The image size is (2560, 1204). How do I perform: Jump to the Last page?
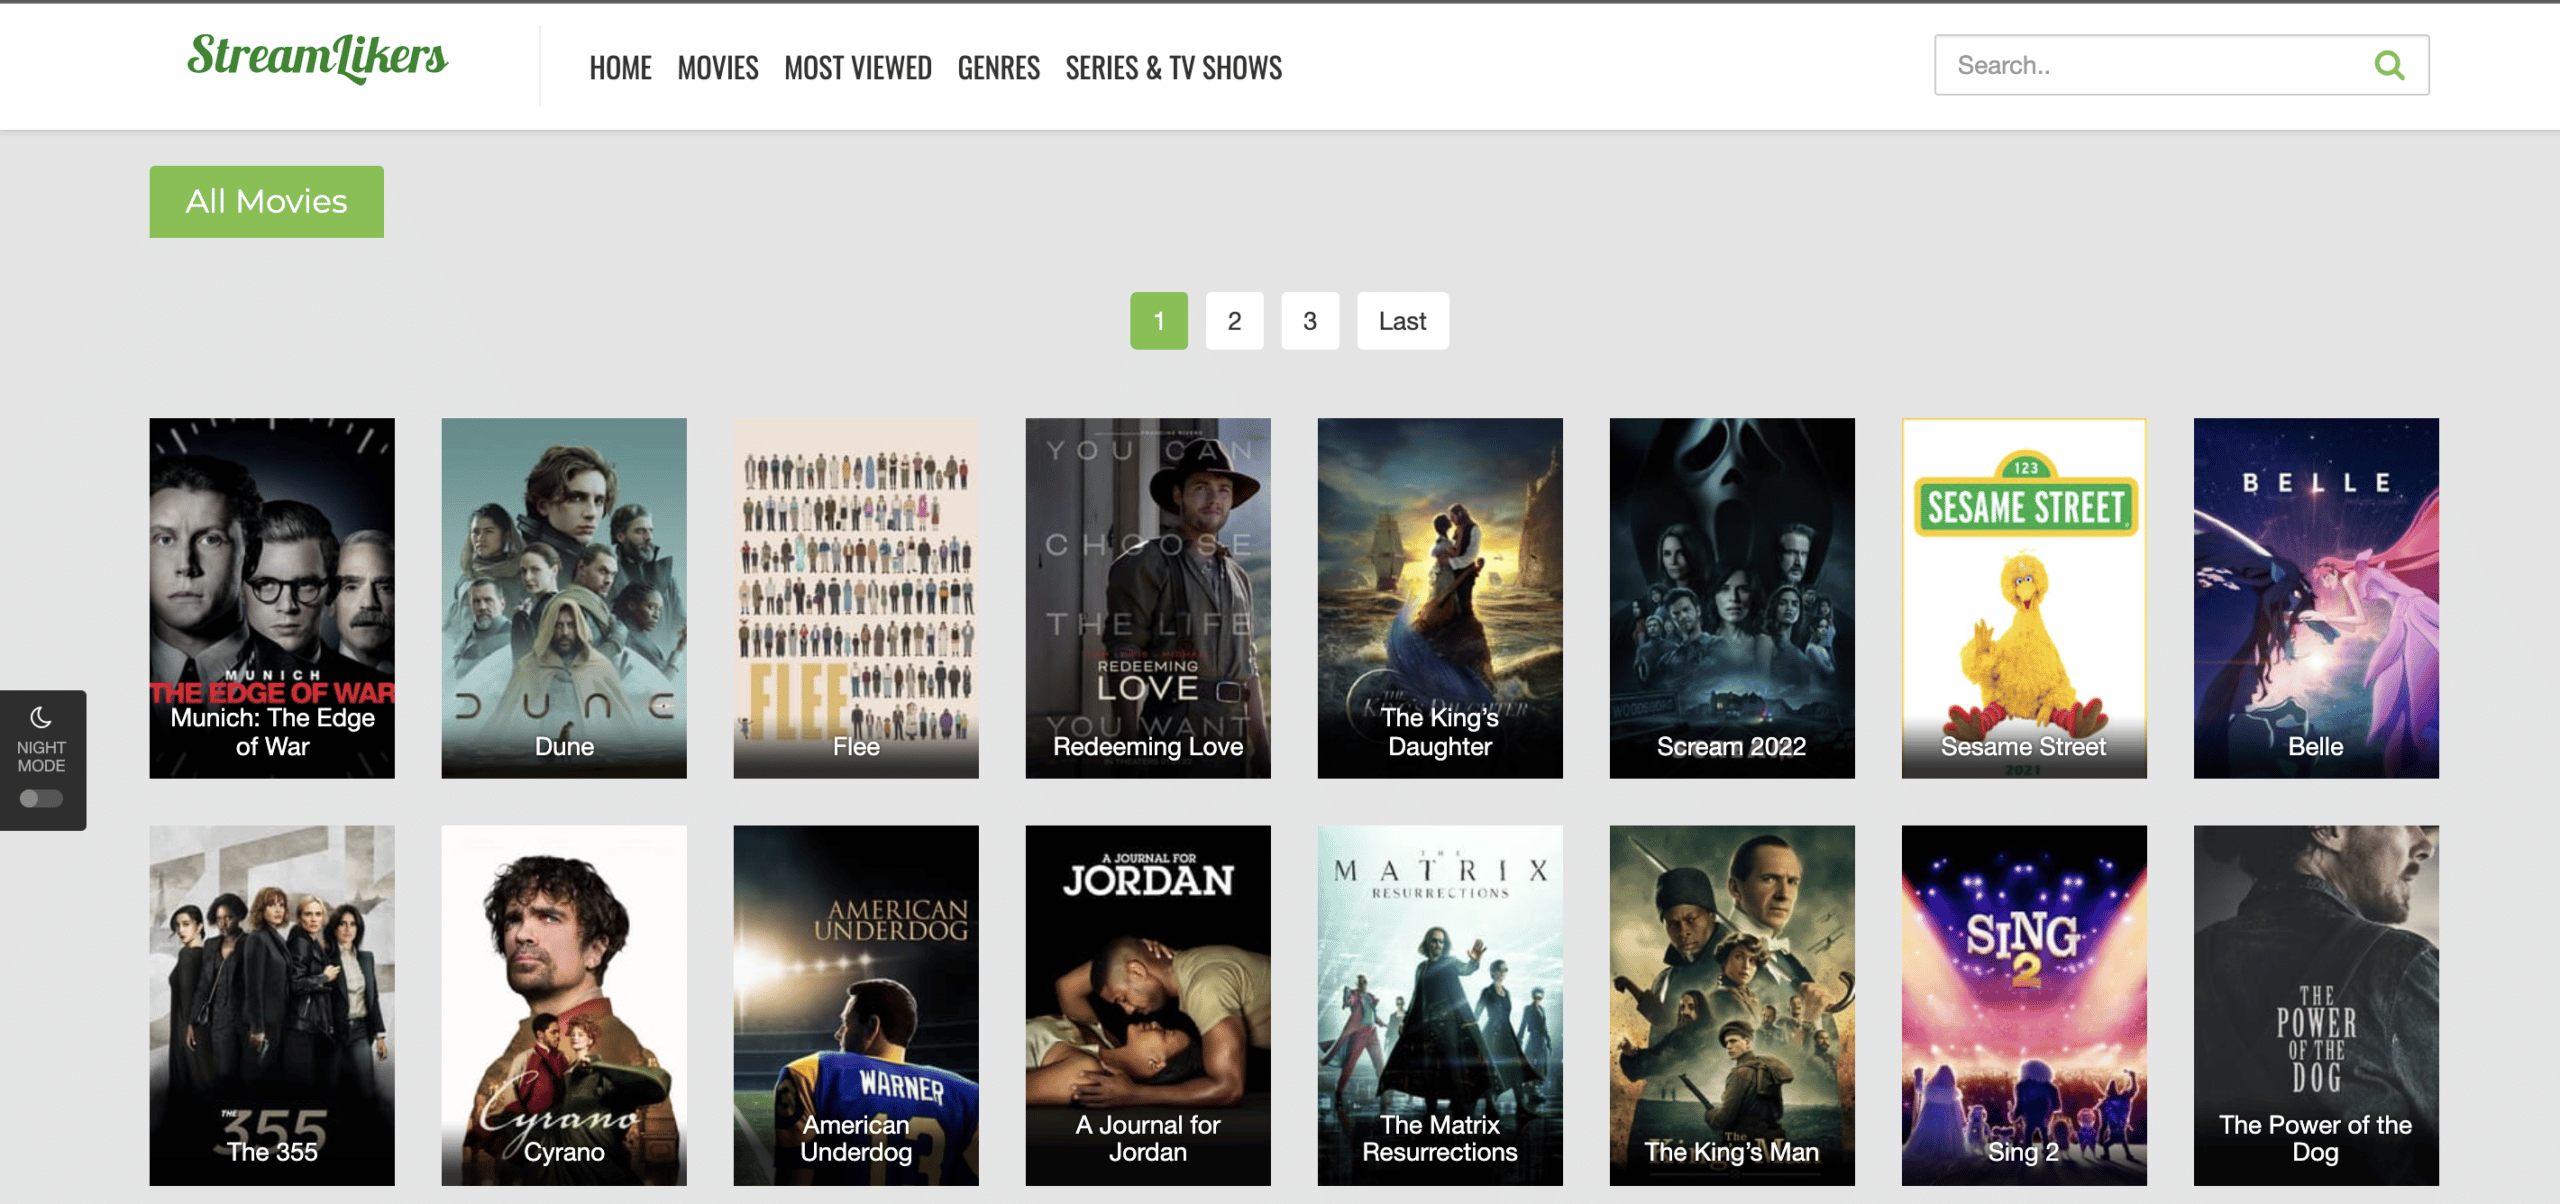[1402, 321]
